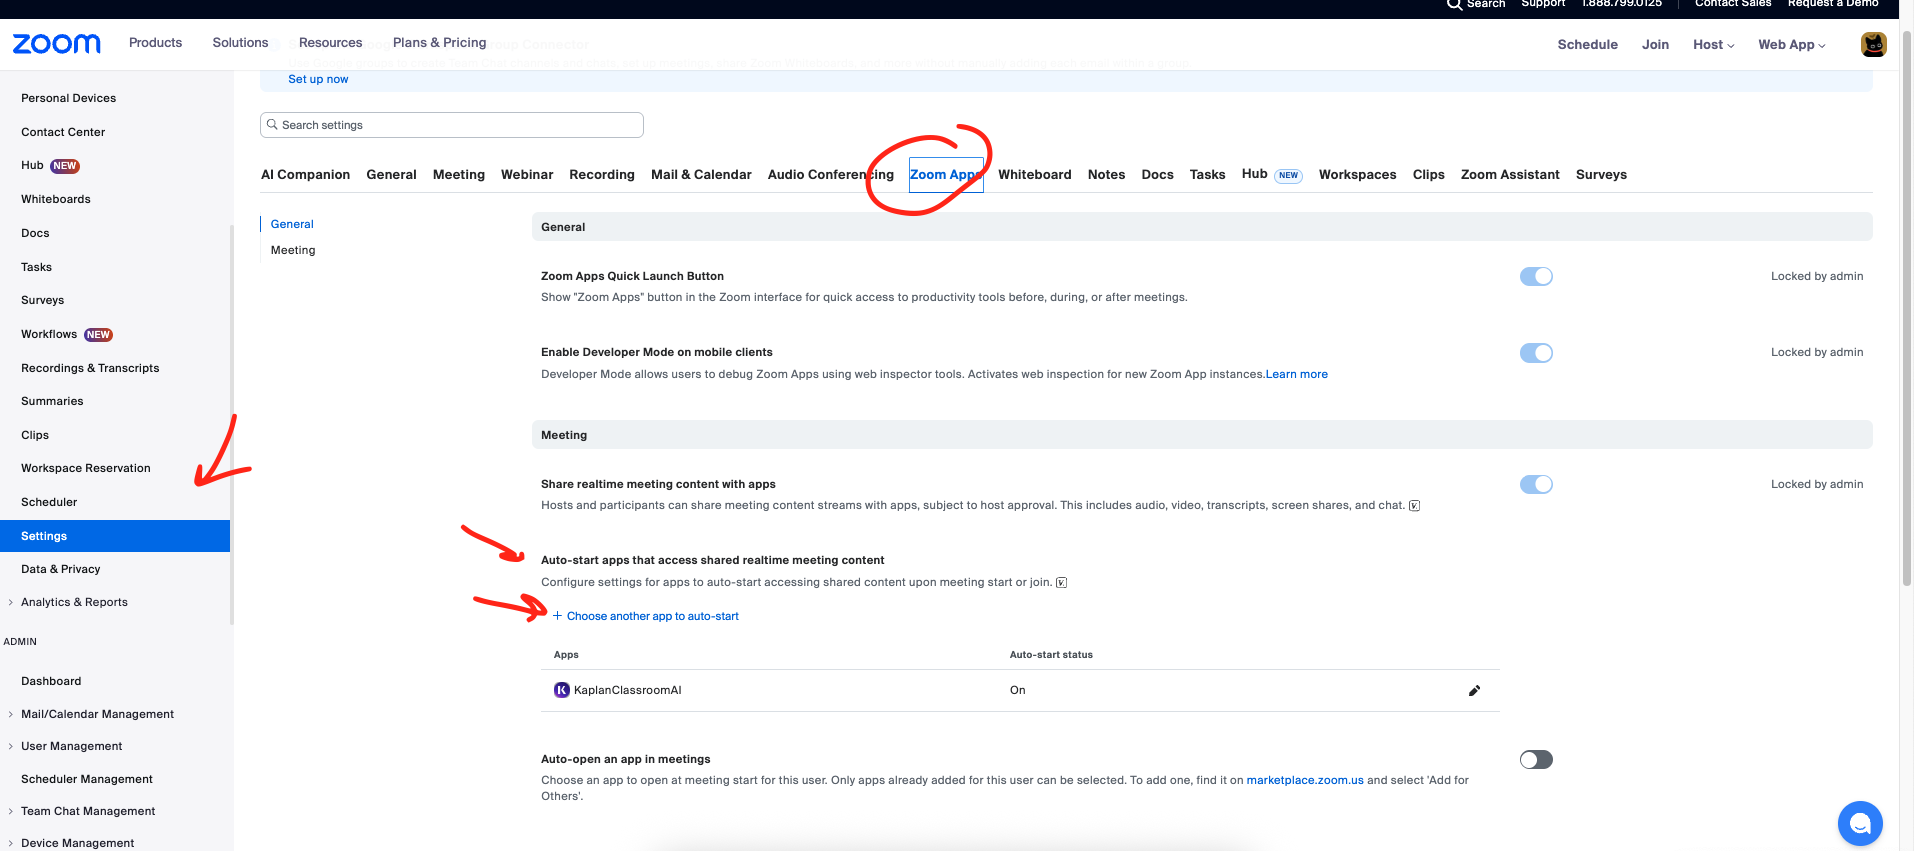The image size is (1914, 851).
Task: Open the Workspaces tab
Action: pyautogui.click(x=1357, y=175)
